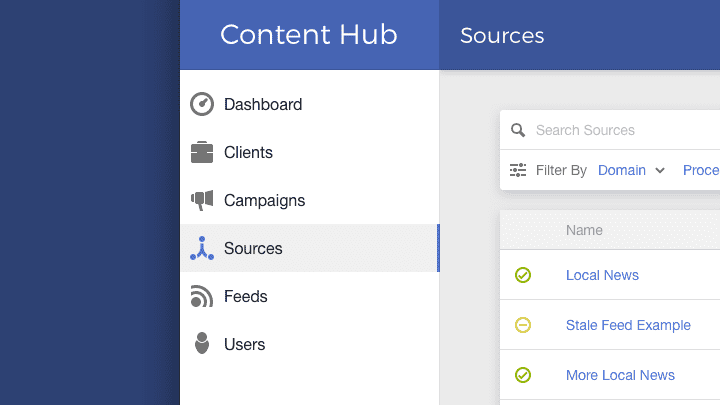This screenshot has height=405, width=720.
Task: Click the search magnifier icon
Action: point(518,130)
